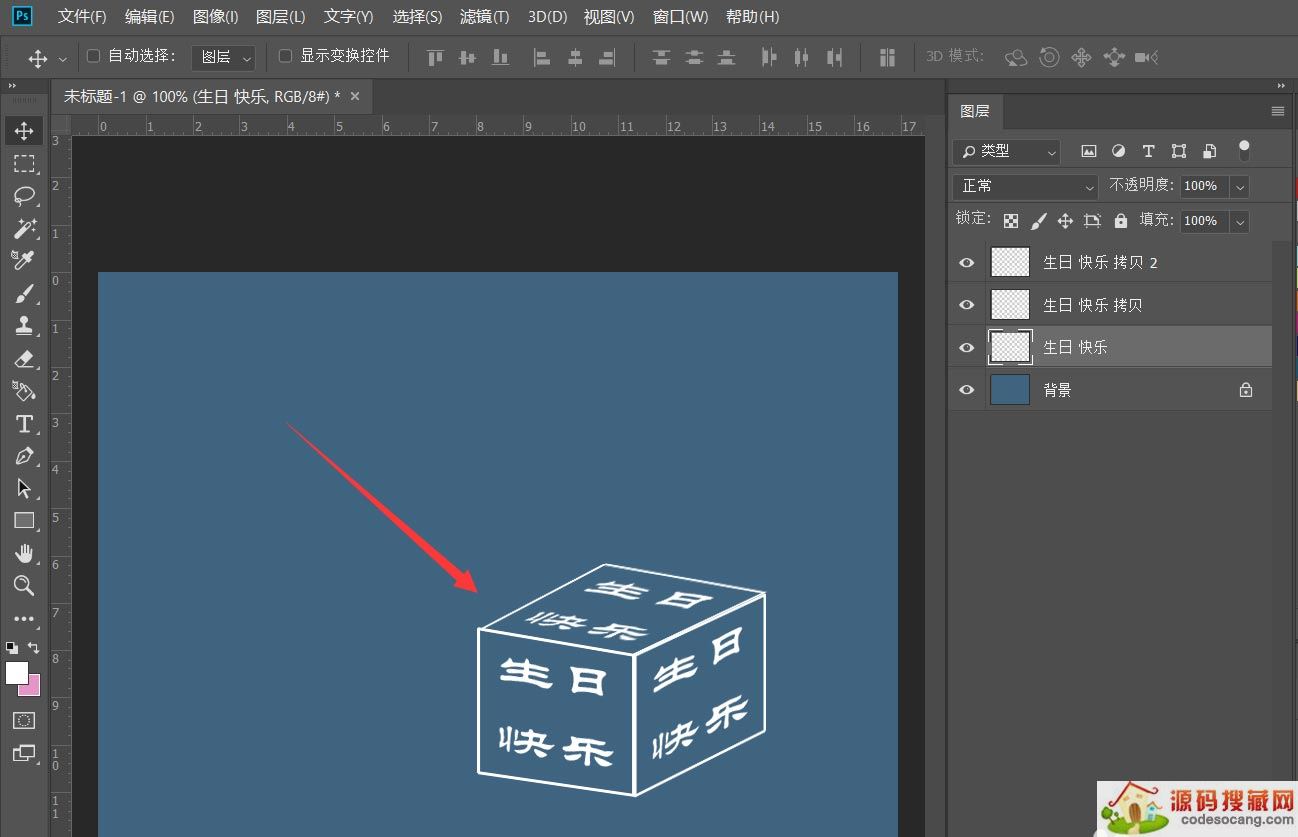Open the 类型 layer filter dropdown
Image resolution: width=1298 pixels, height=837 pixels.
tap(1006, 151)
